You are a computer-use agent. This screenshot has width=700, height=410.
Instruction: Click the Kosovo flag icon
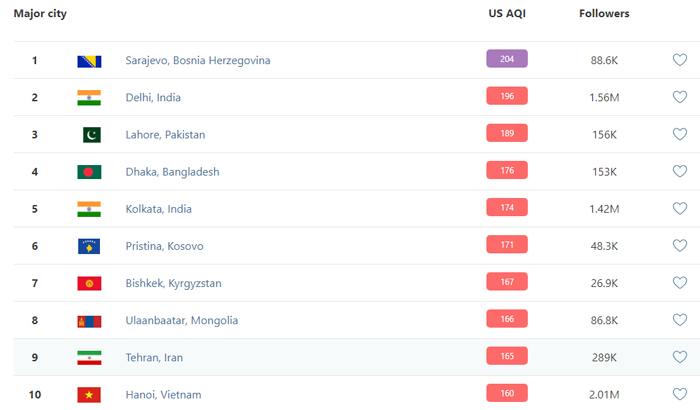[x=89, y=246]
